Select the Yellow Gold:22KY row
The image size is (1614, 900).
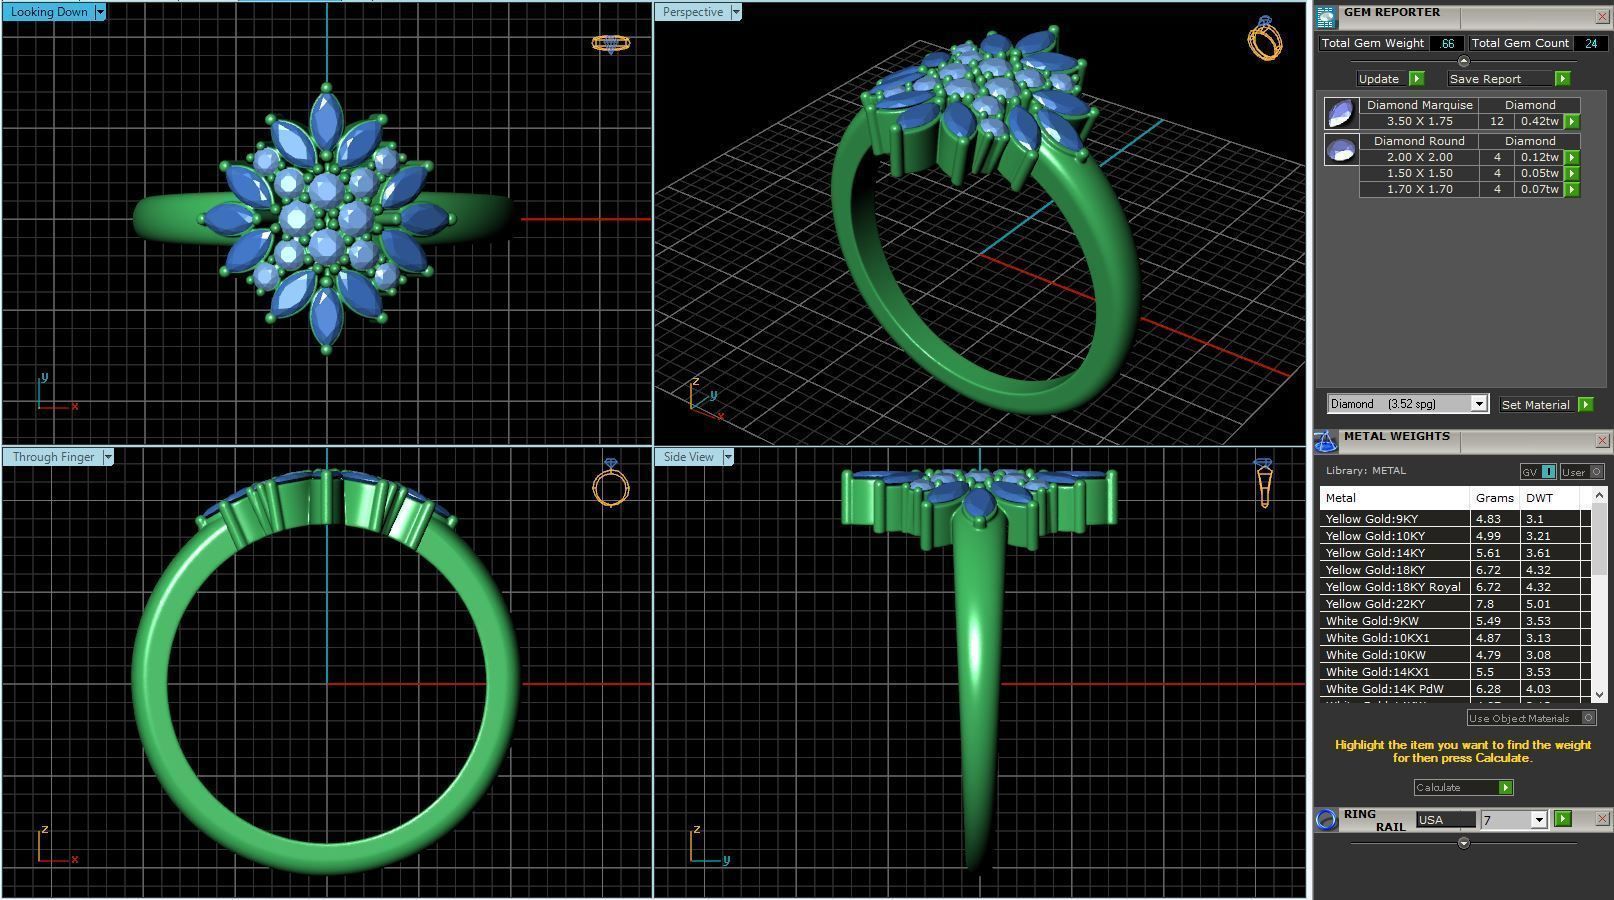[x=1455, y=604]
